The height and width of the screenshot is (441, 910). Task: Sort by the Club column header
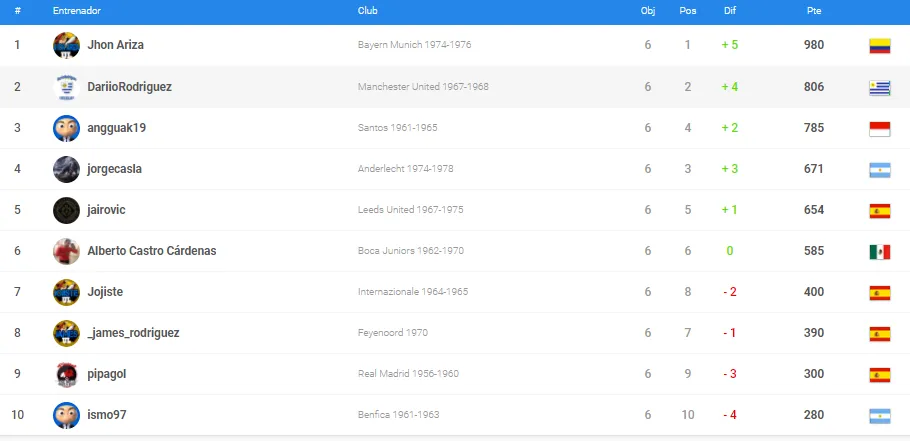367,11
